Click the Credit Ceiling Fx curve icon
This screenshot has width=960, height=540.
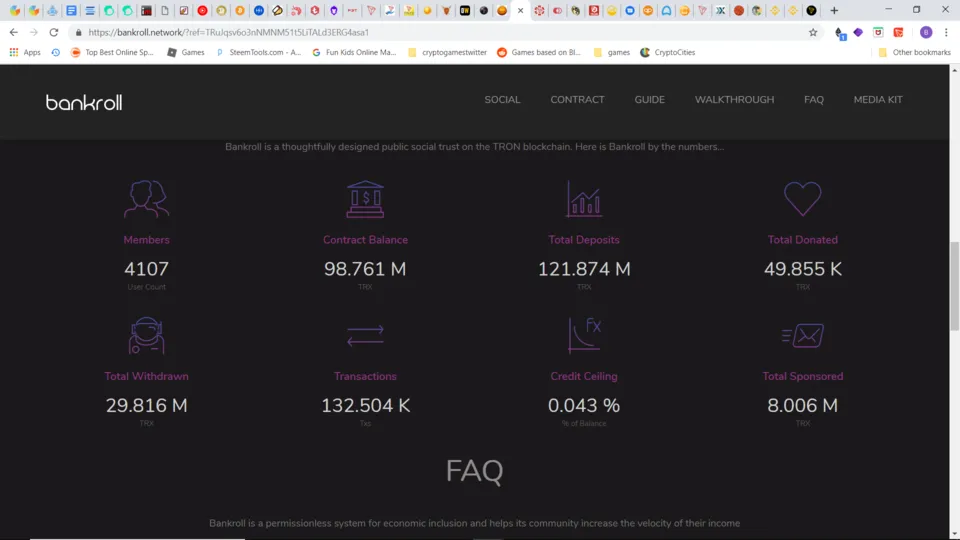(x=584, y=336)
